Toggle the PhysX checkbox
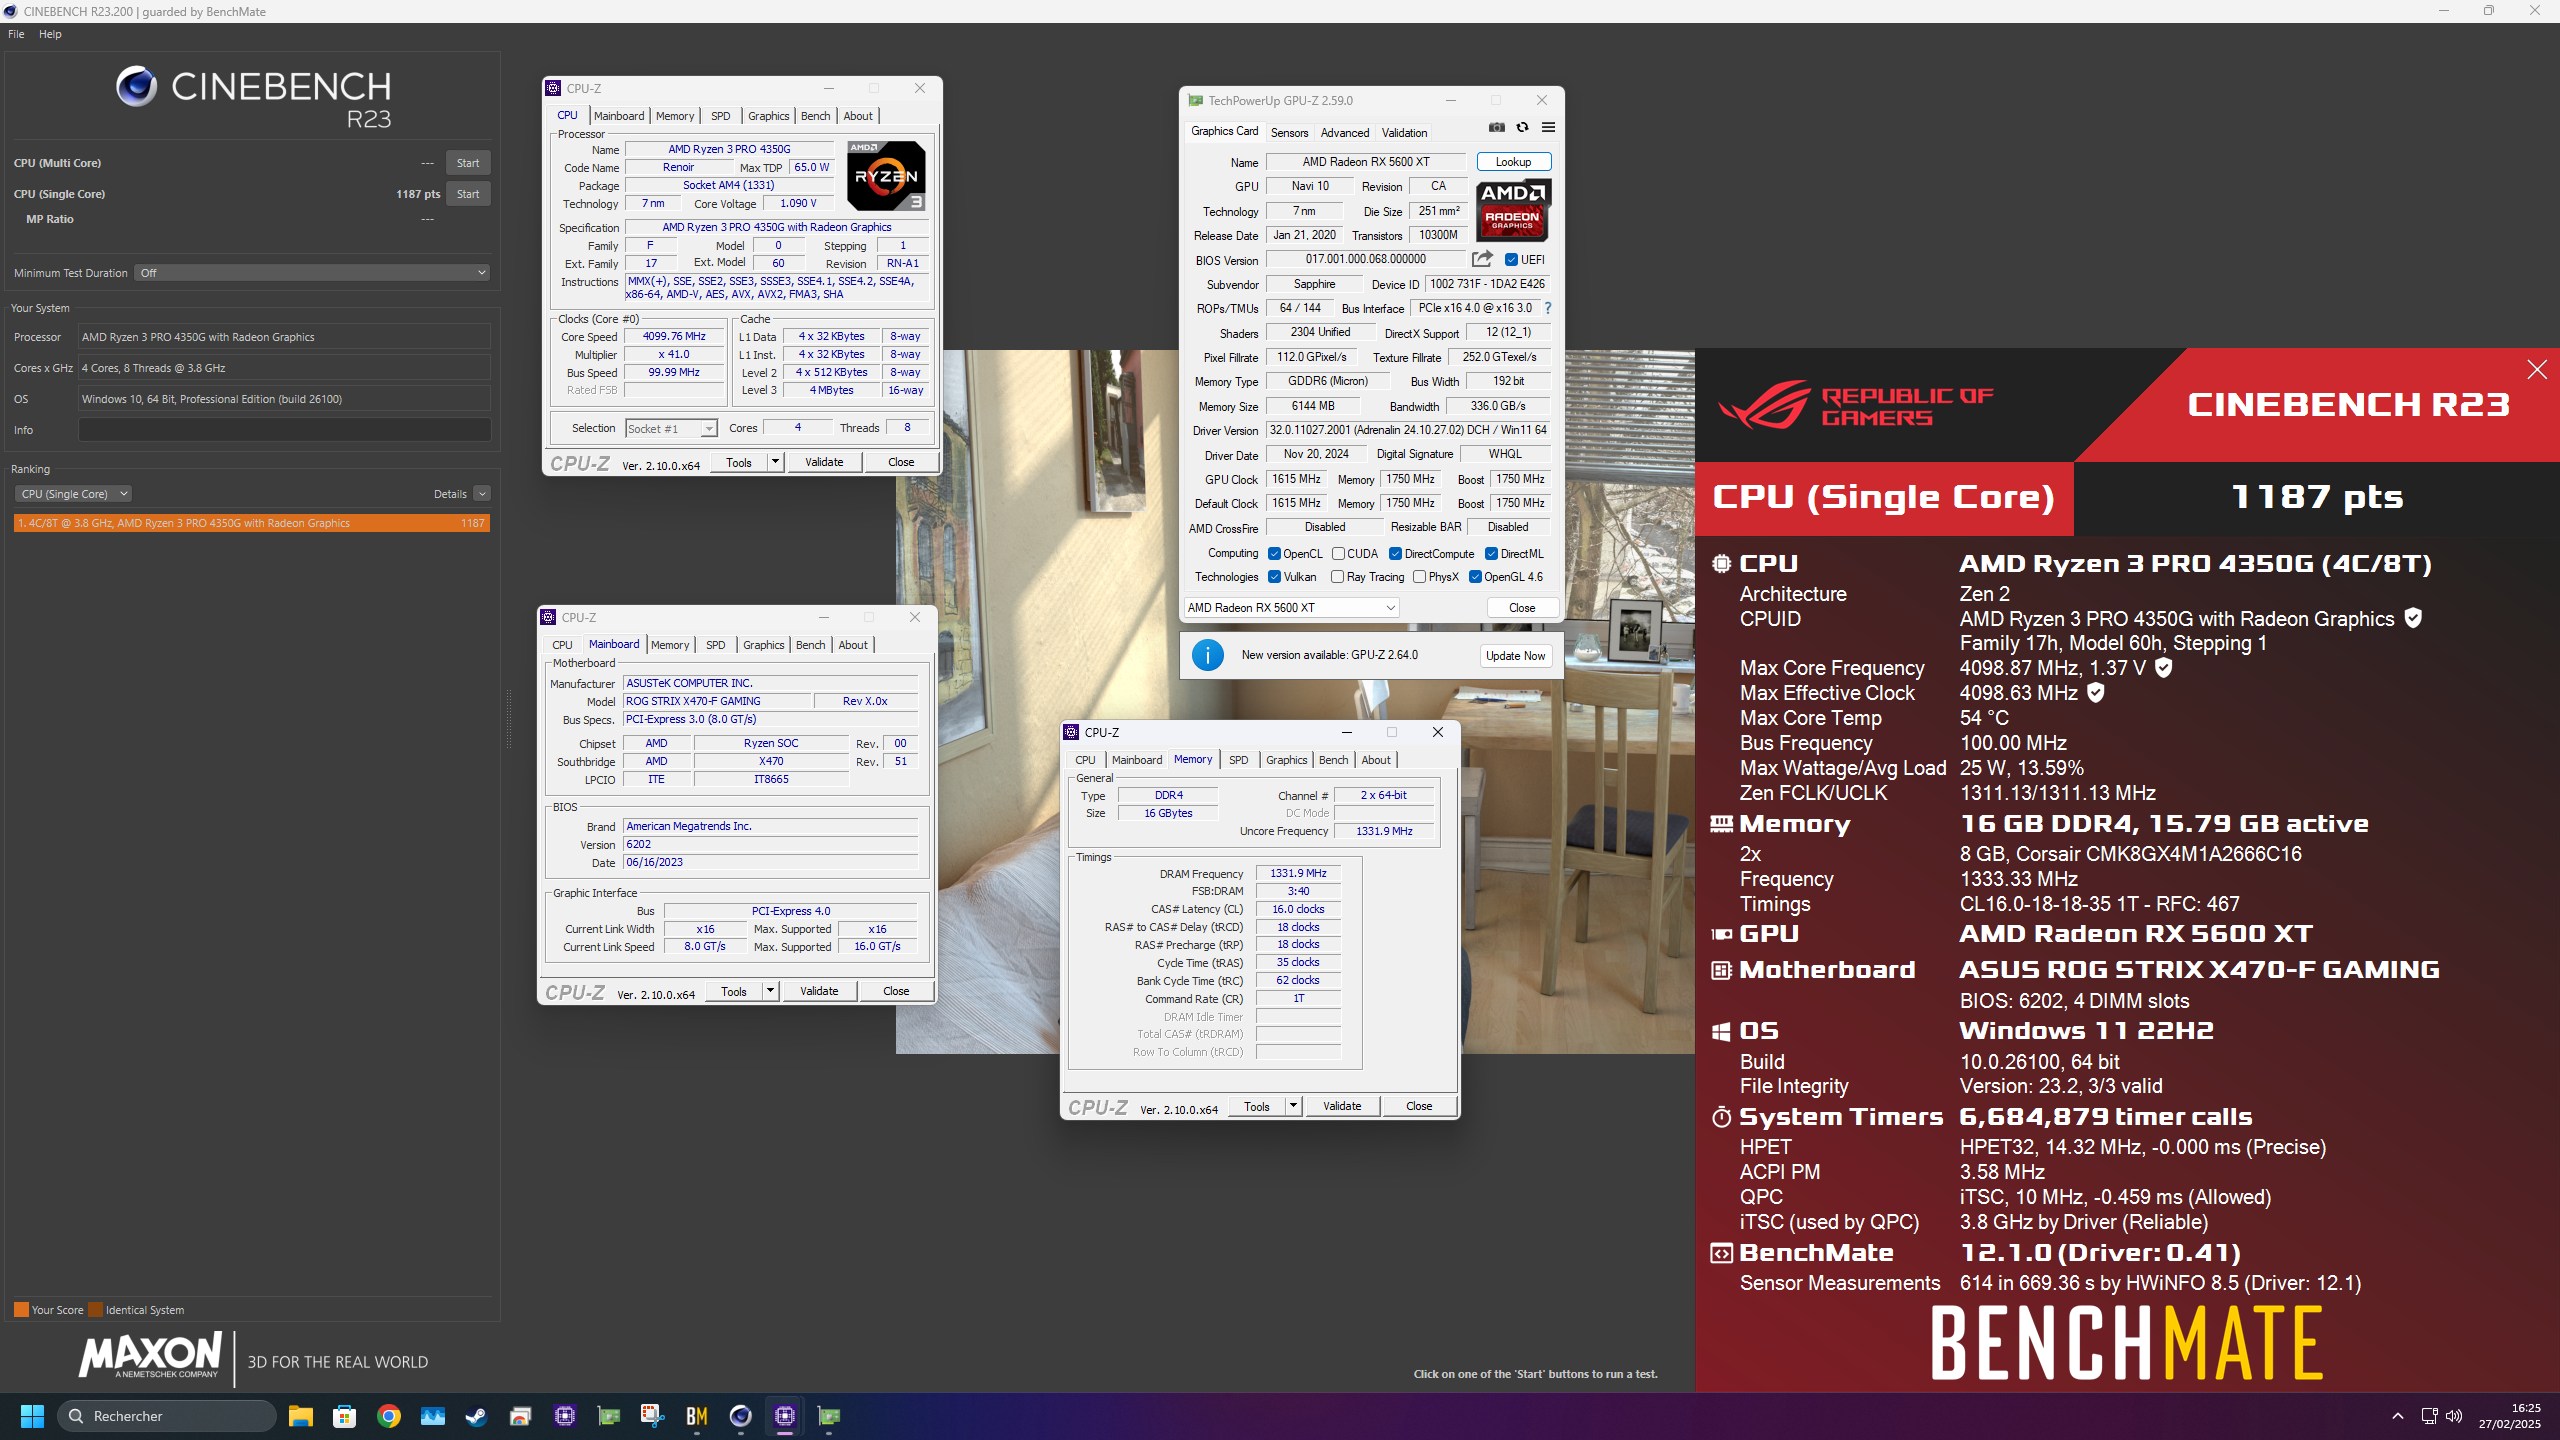Screen dimensions: 2560x1440 tap(1419, 577)
